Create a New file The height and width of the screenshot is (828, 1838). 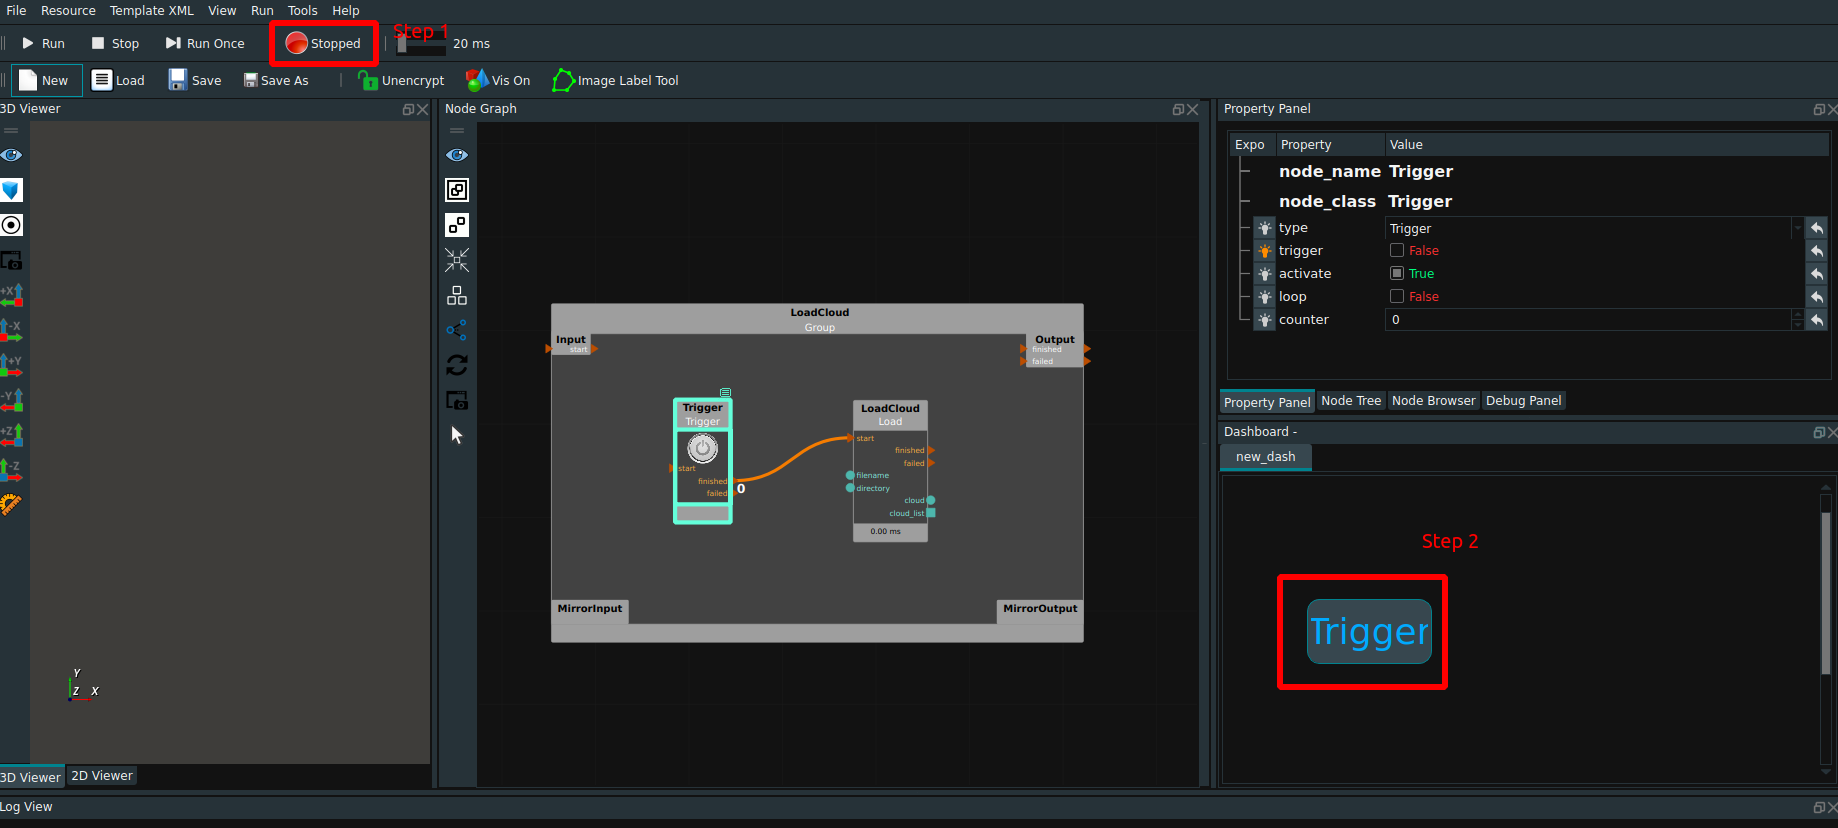click(x=45, y=80)
